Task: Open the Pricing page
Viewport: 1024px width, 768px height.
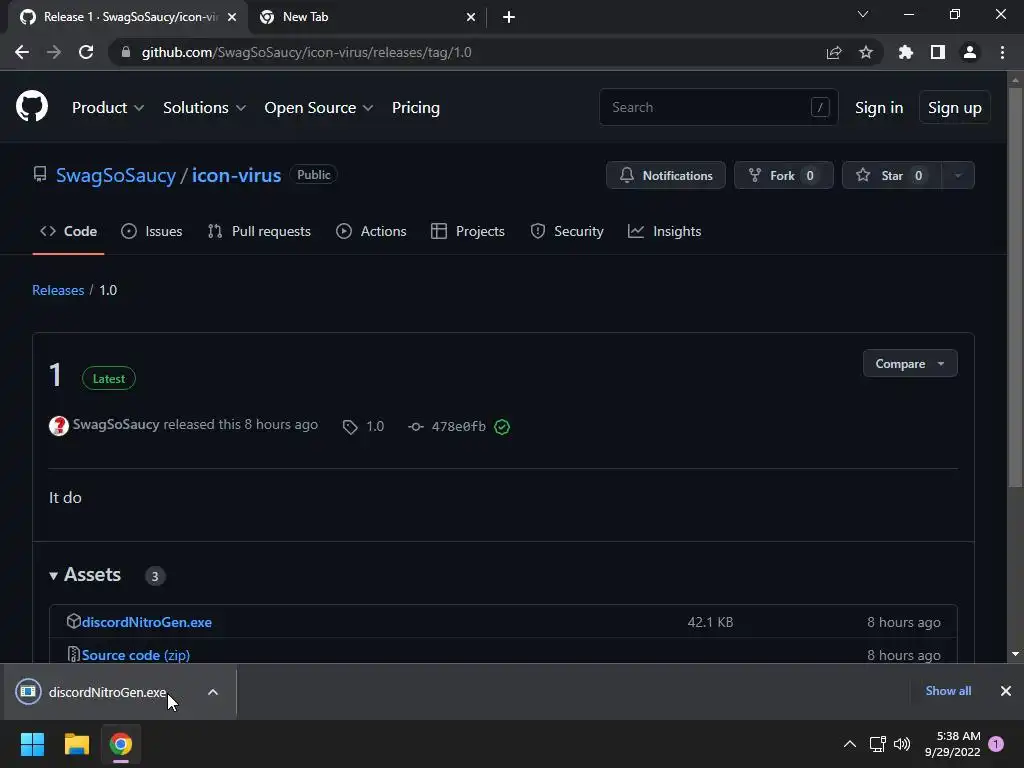Action: (x=415, y=108)
